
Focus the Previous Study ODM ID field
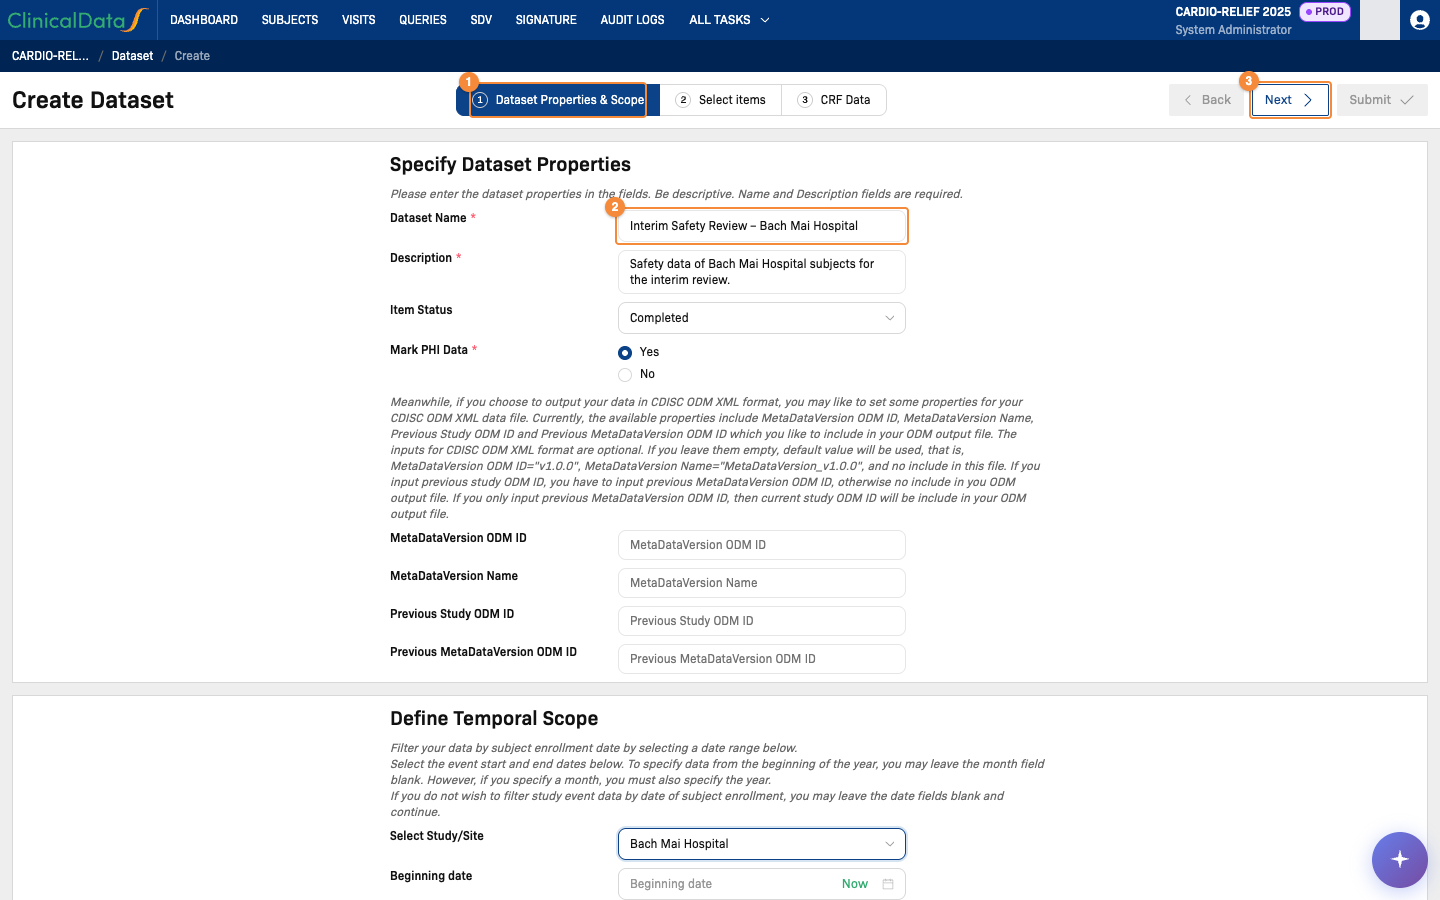click(762, 621)
